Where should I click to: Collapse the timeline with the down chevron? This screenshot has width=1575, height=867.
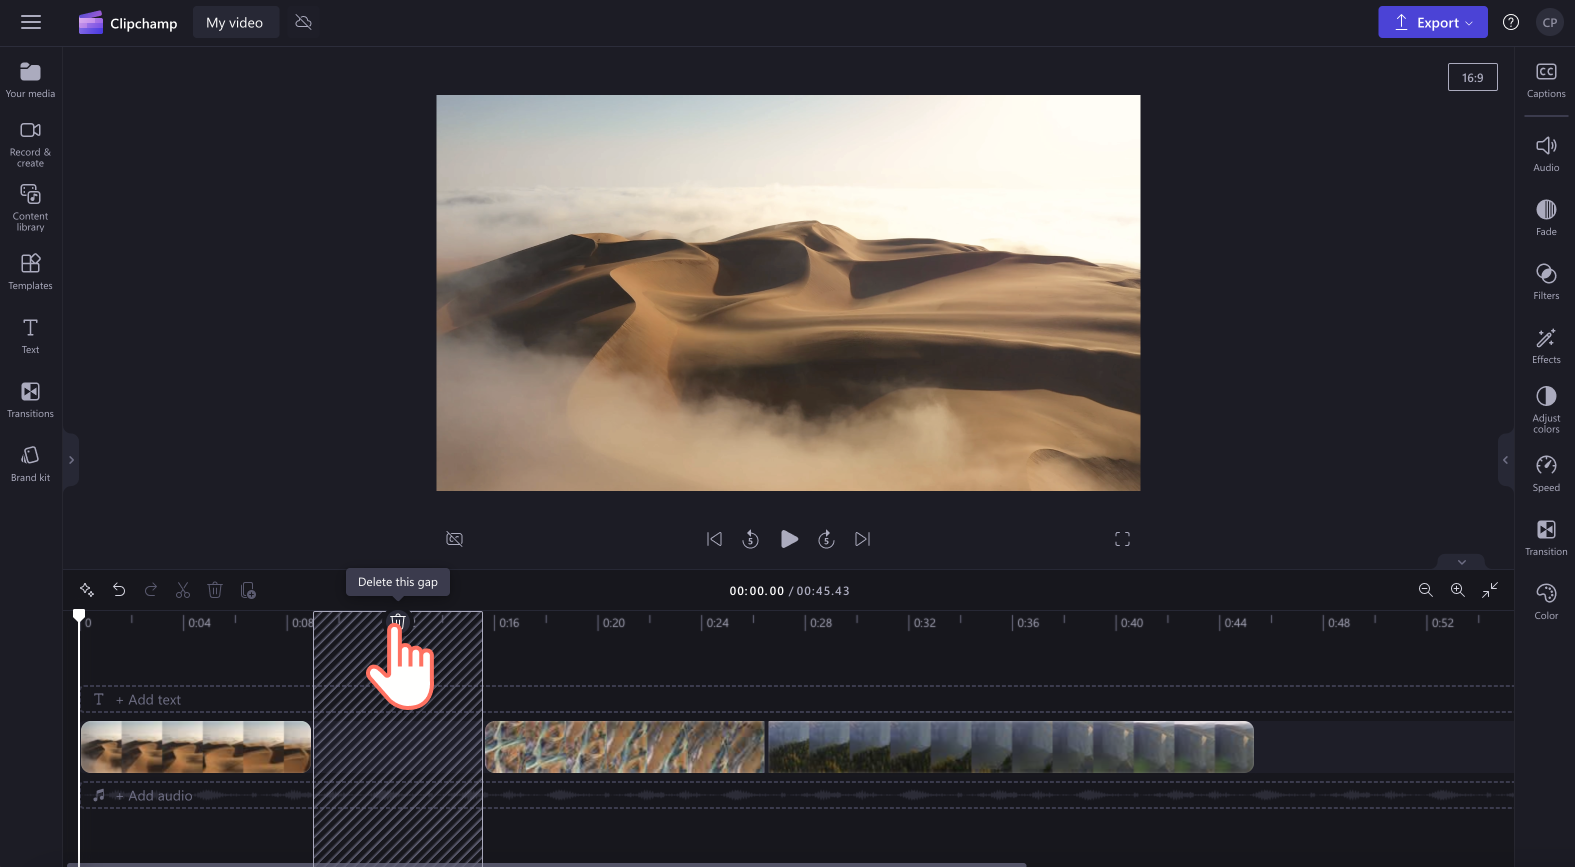(x=1461, y=562)
